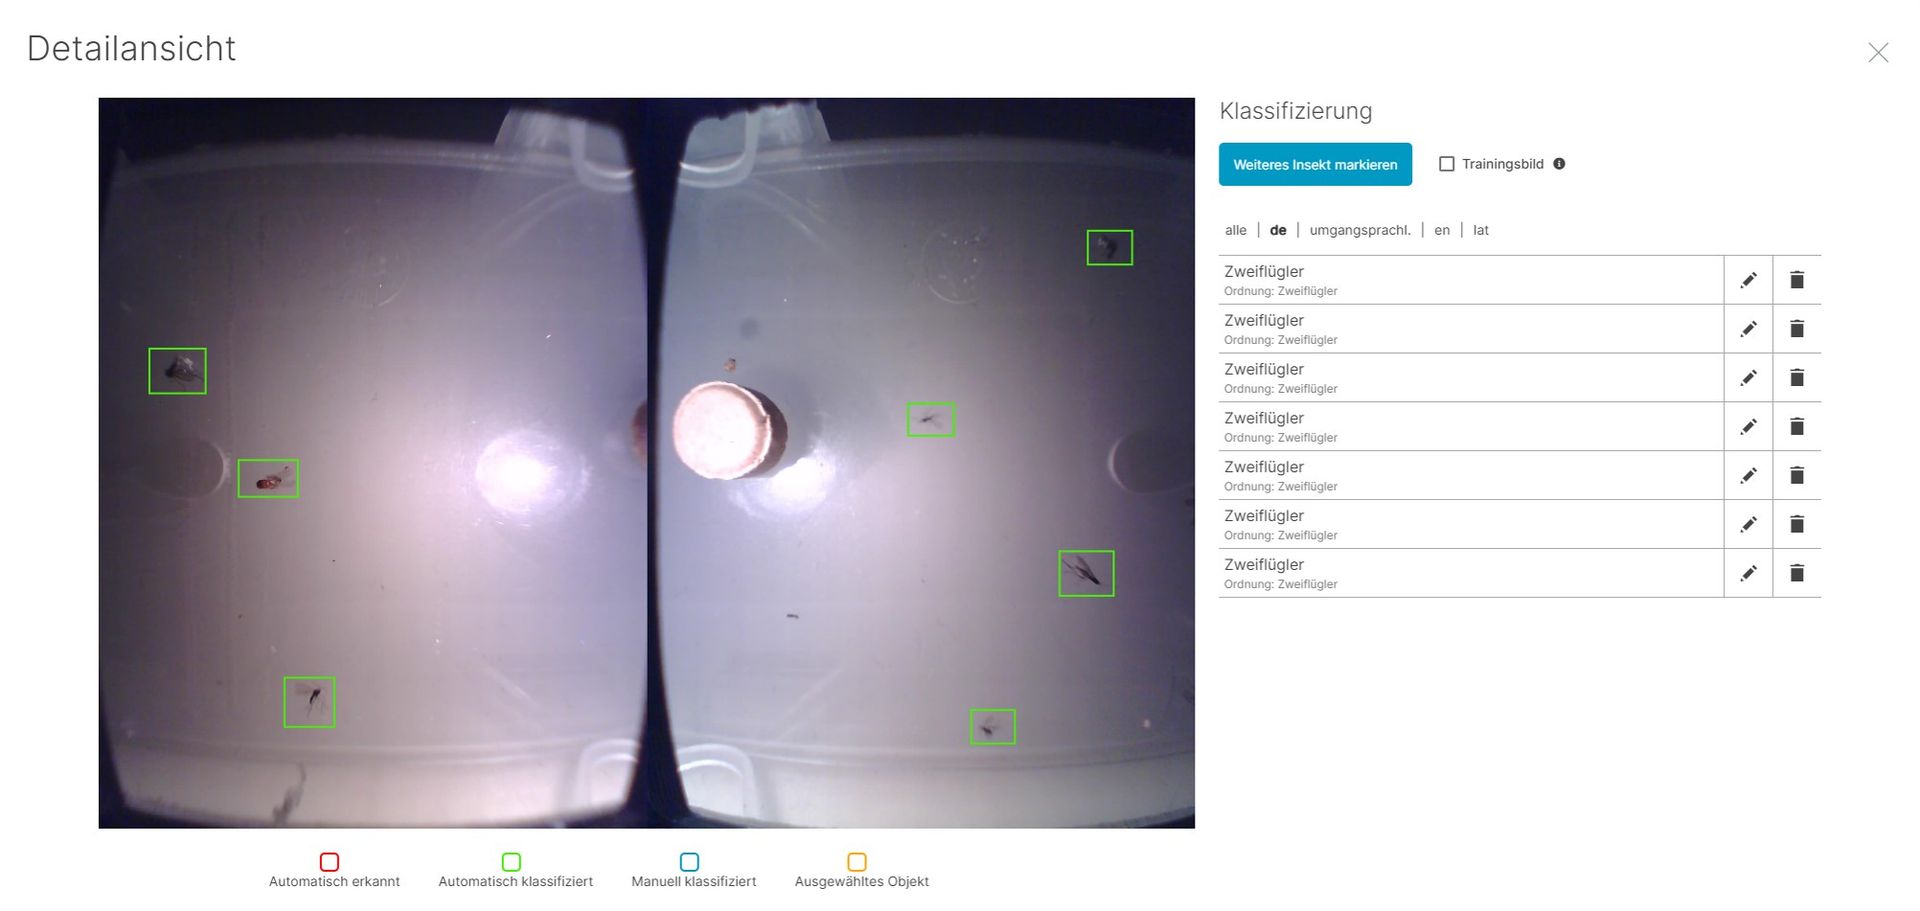Image resolution: width=1920 pixels, height=911 pixels.
Task: Remove the last Zweiflügler entry with trash icon
Action: pyautogui.click(x=1796, y=573)
